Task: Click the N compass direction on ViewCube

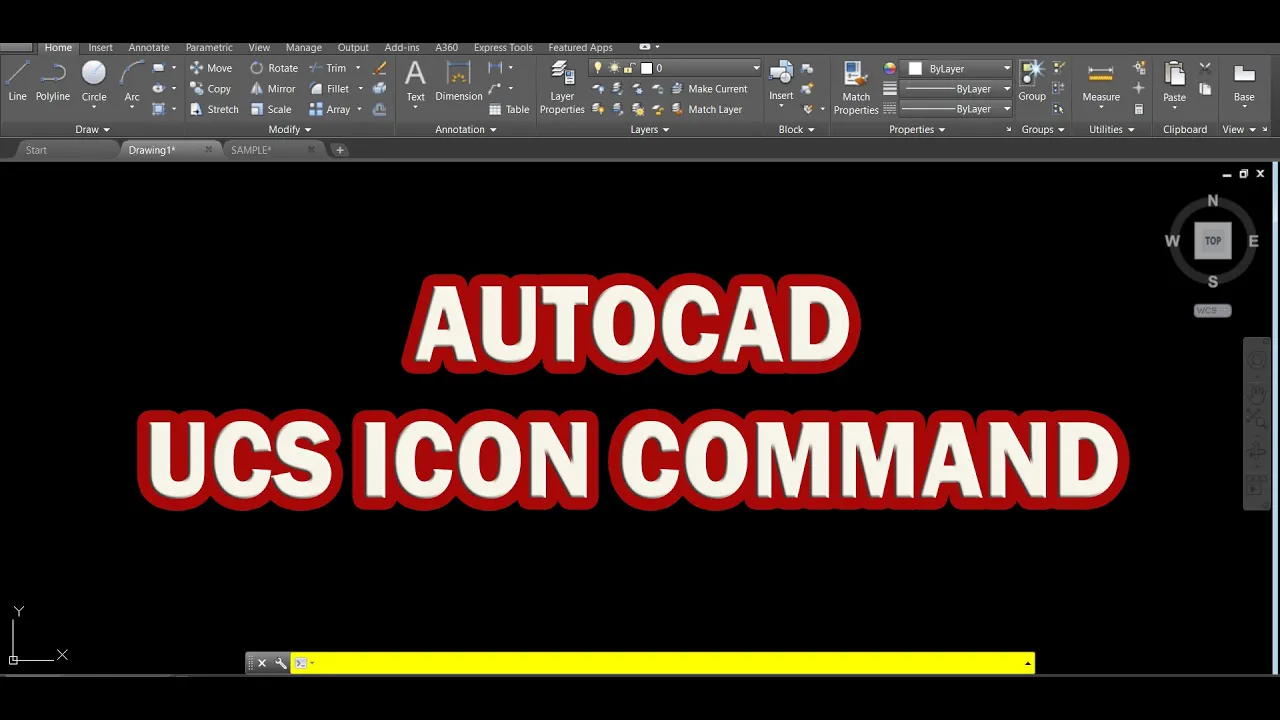Action: coord(1213,201)
